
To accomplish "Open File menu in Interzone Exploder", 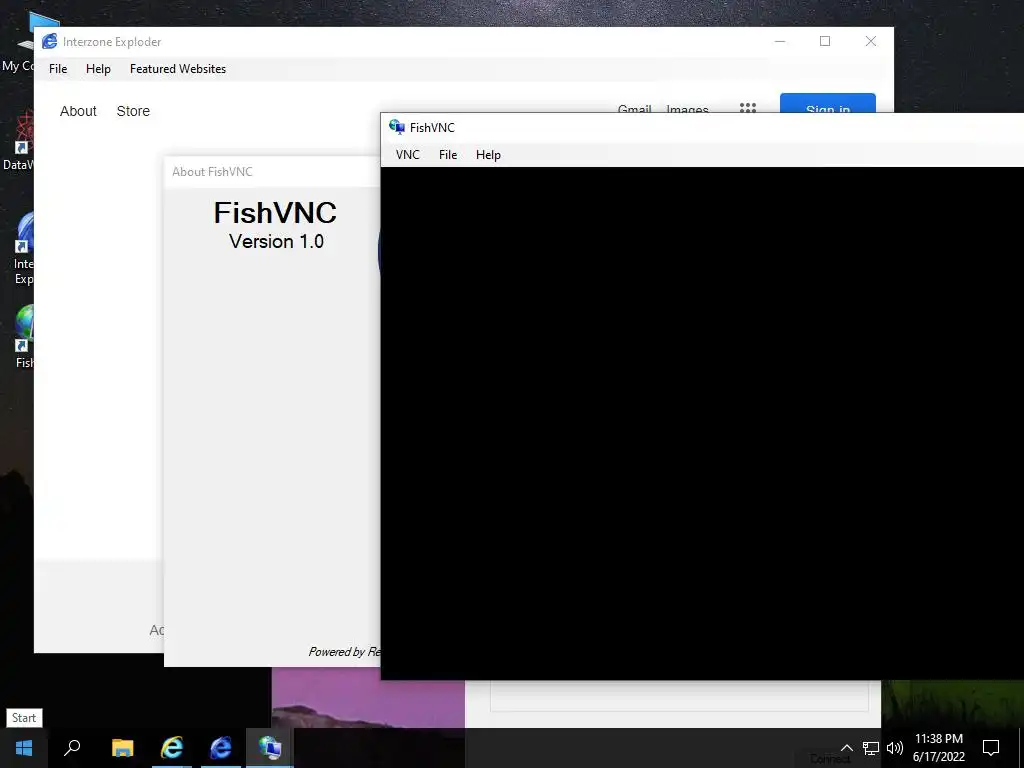I will coord(58,69).
